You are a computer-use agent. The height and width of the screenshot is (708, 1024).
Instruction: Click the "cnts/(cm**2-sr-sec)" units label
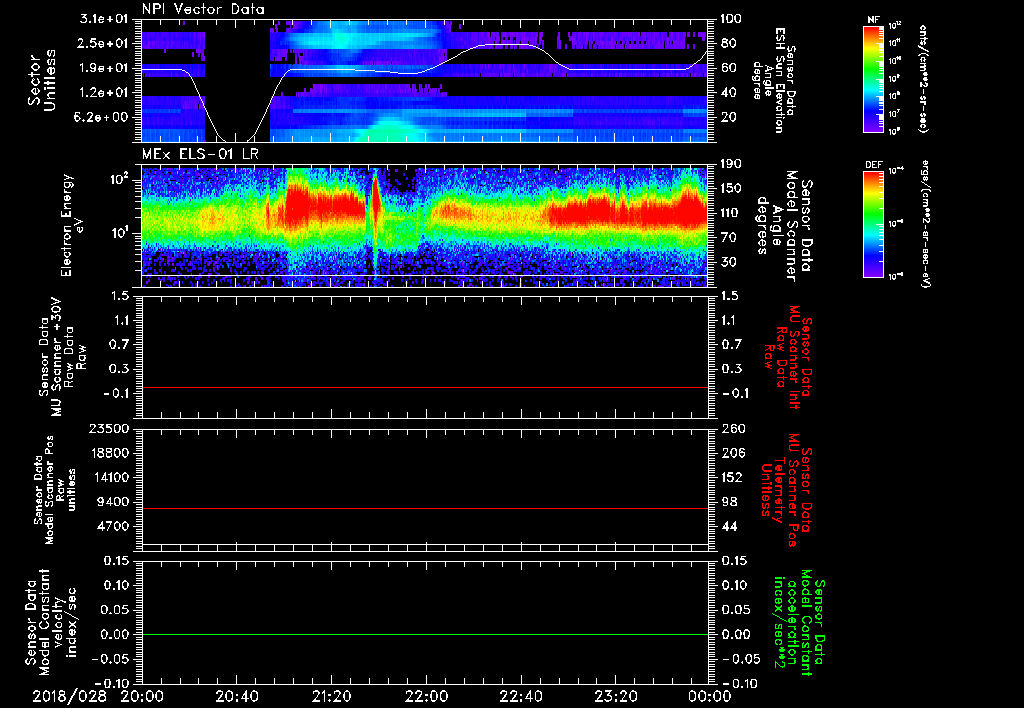pos(923,79)
